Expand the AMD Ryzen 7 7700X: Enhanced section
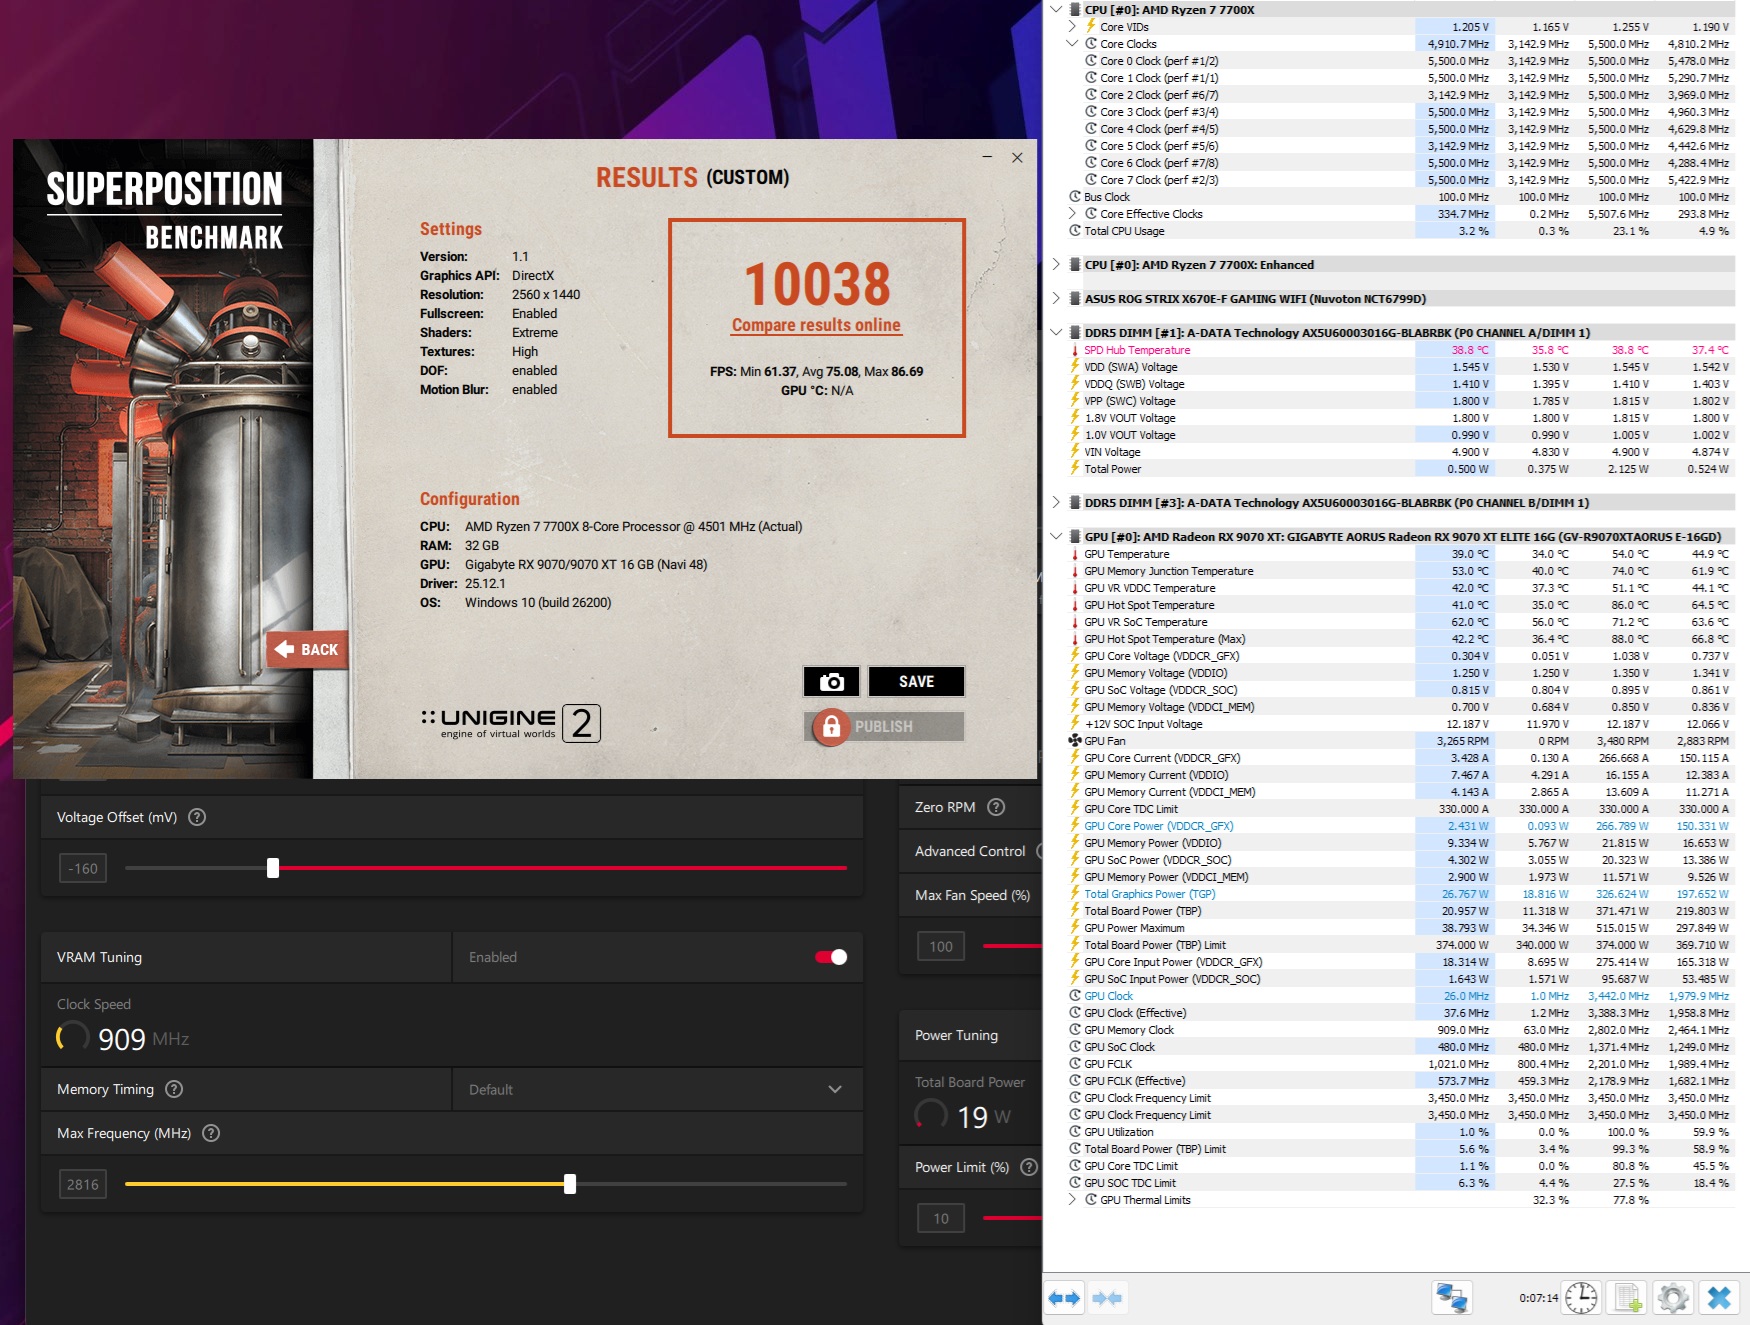Screen dimensions: 1750x1325 pyautogui.click(x=1056, y=265)
